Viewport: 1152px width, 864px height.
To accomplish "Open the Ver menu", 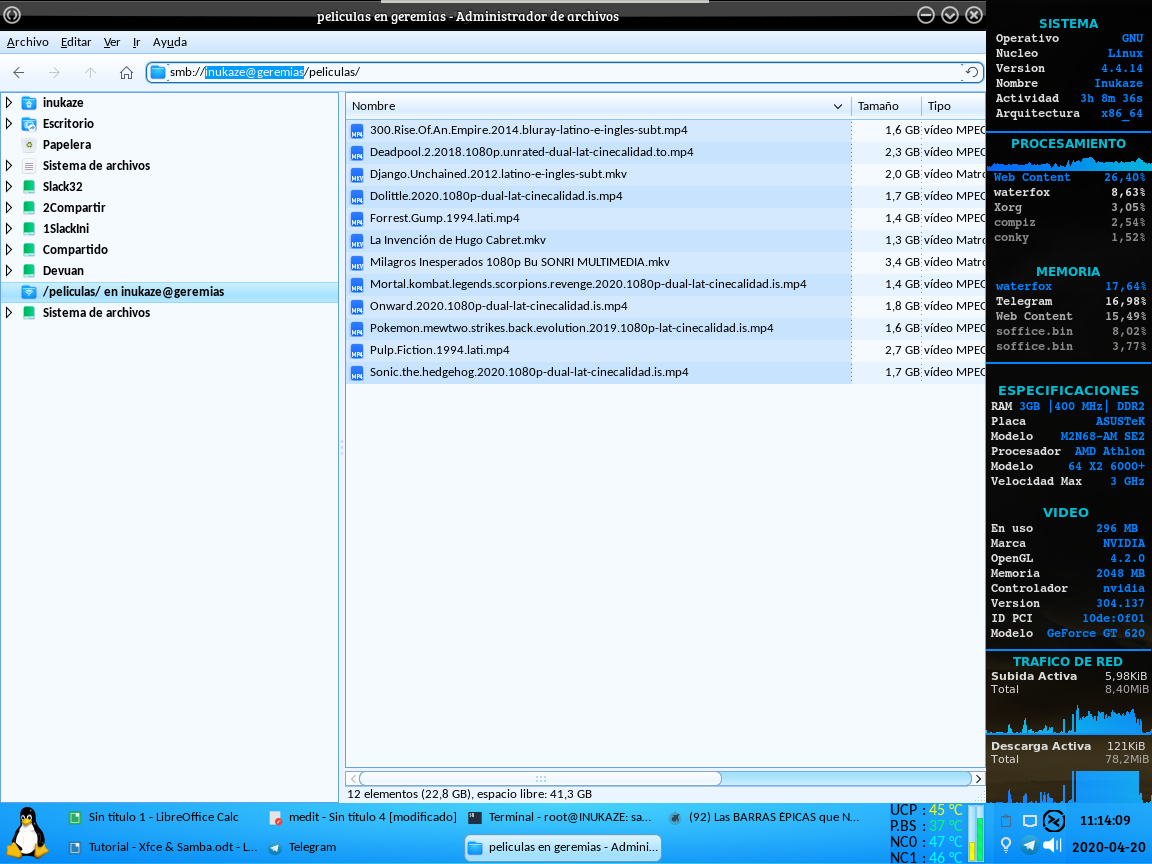I will click(x=112, y=43).
